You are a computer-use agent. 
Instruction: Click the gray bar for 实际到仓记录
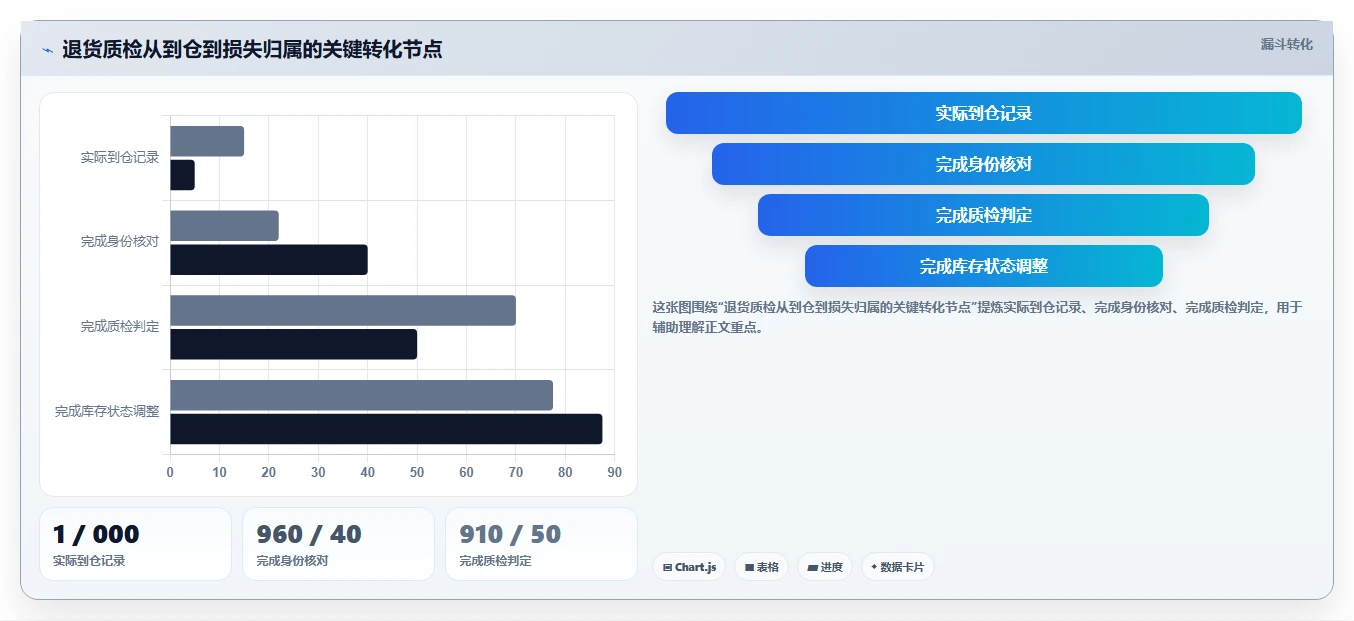pyautogui.click(x=207, y=141)
